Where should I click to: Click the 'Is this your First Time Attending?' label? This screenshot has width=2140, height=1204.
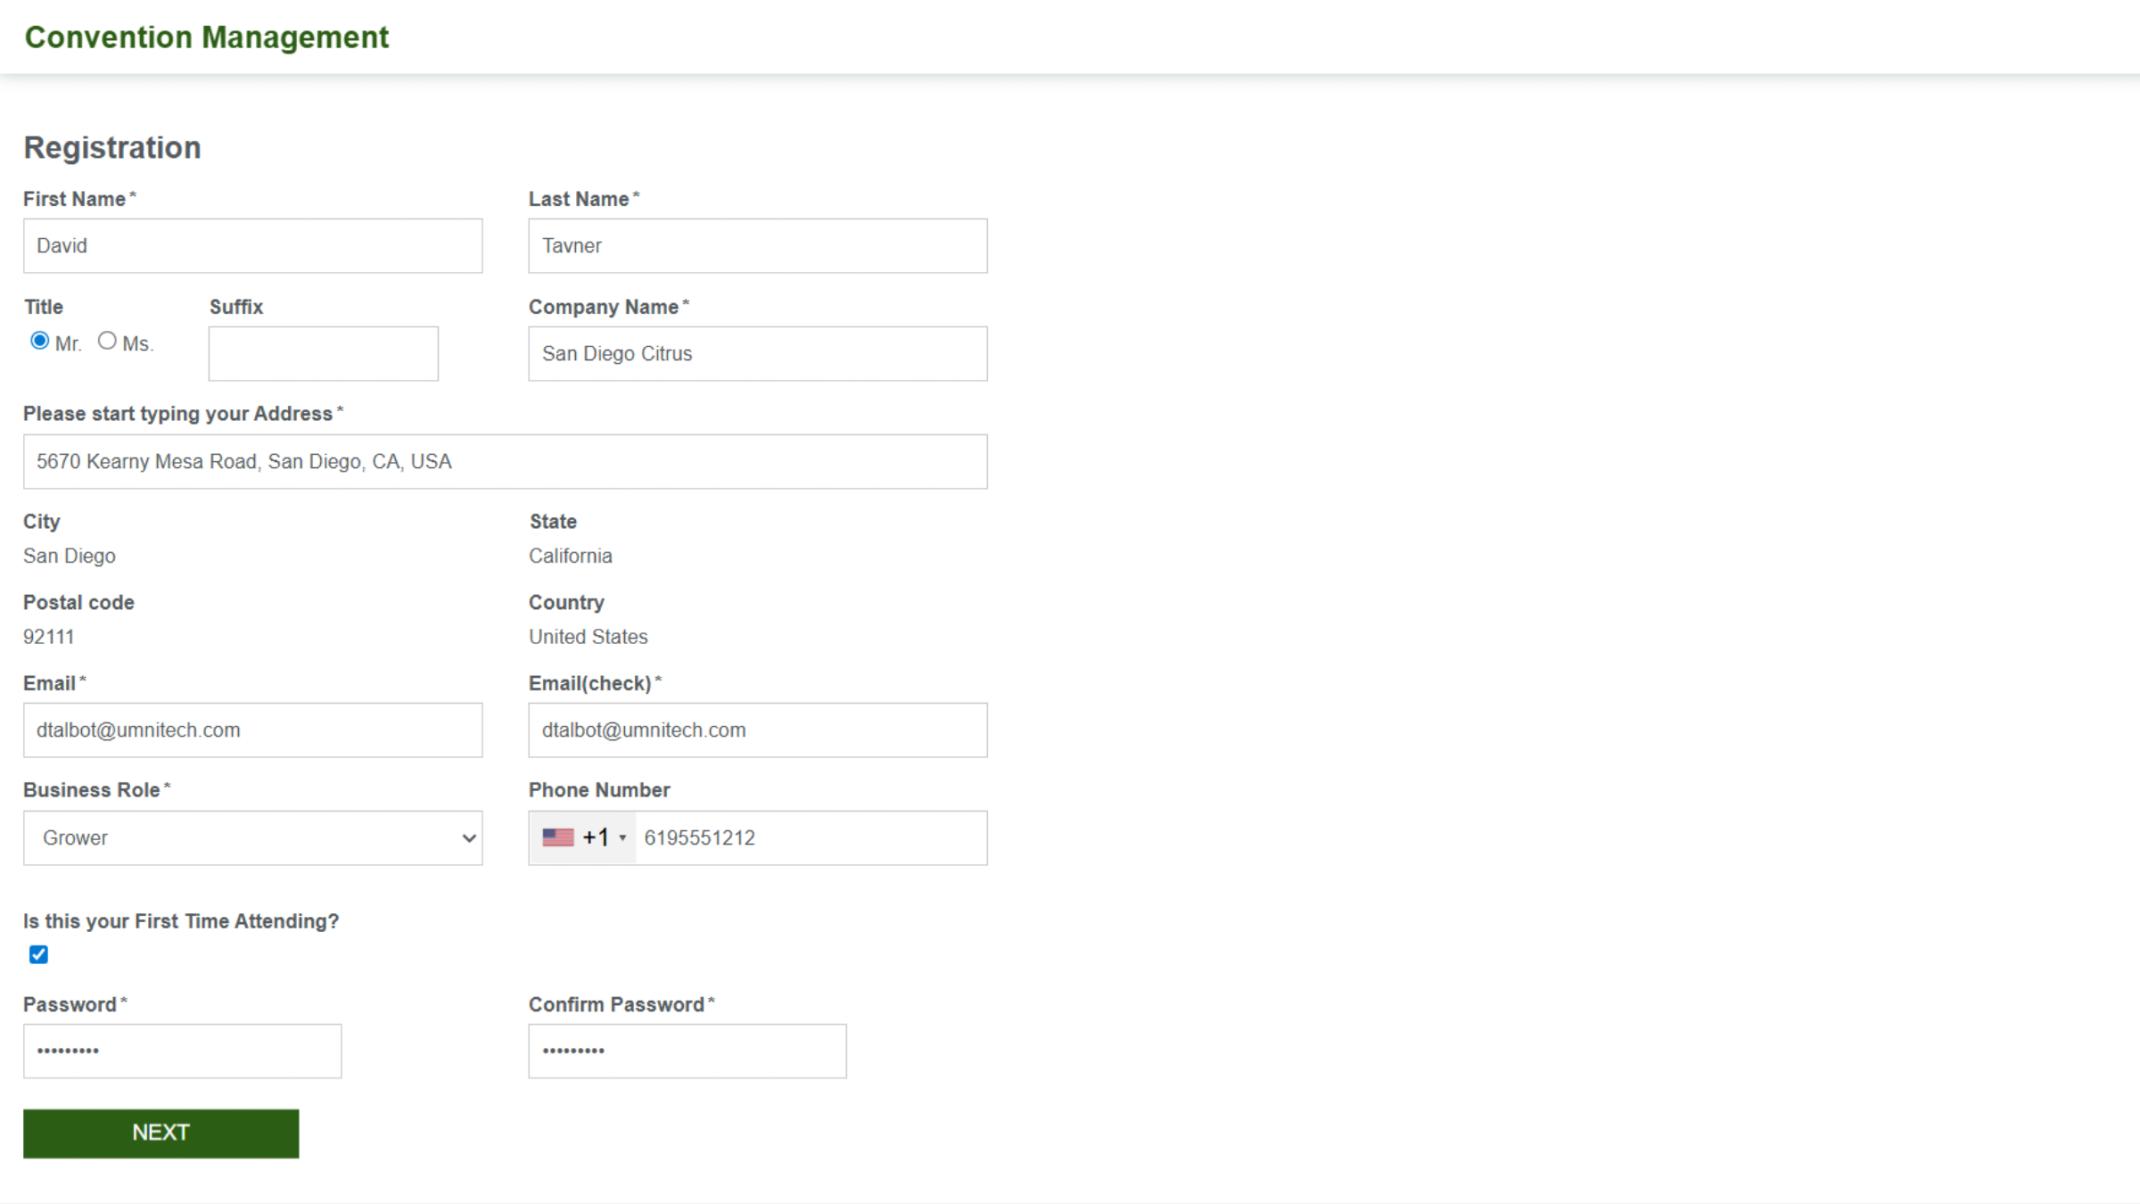(181, 921)
